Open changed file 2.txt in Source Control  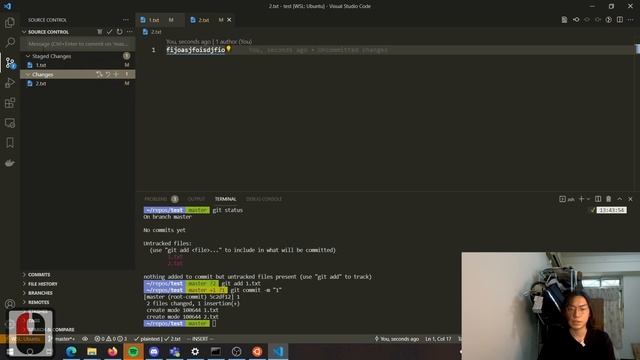click(x=78, y=83)
